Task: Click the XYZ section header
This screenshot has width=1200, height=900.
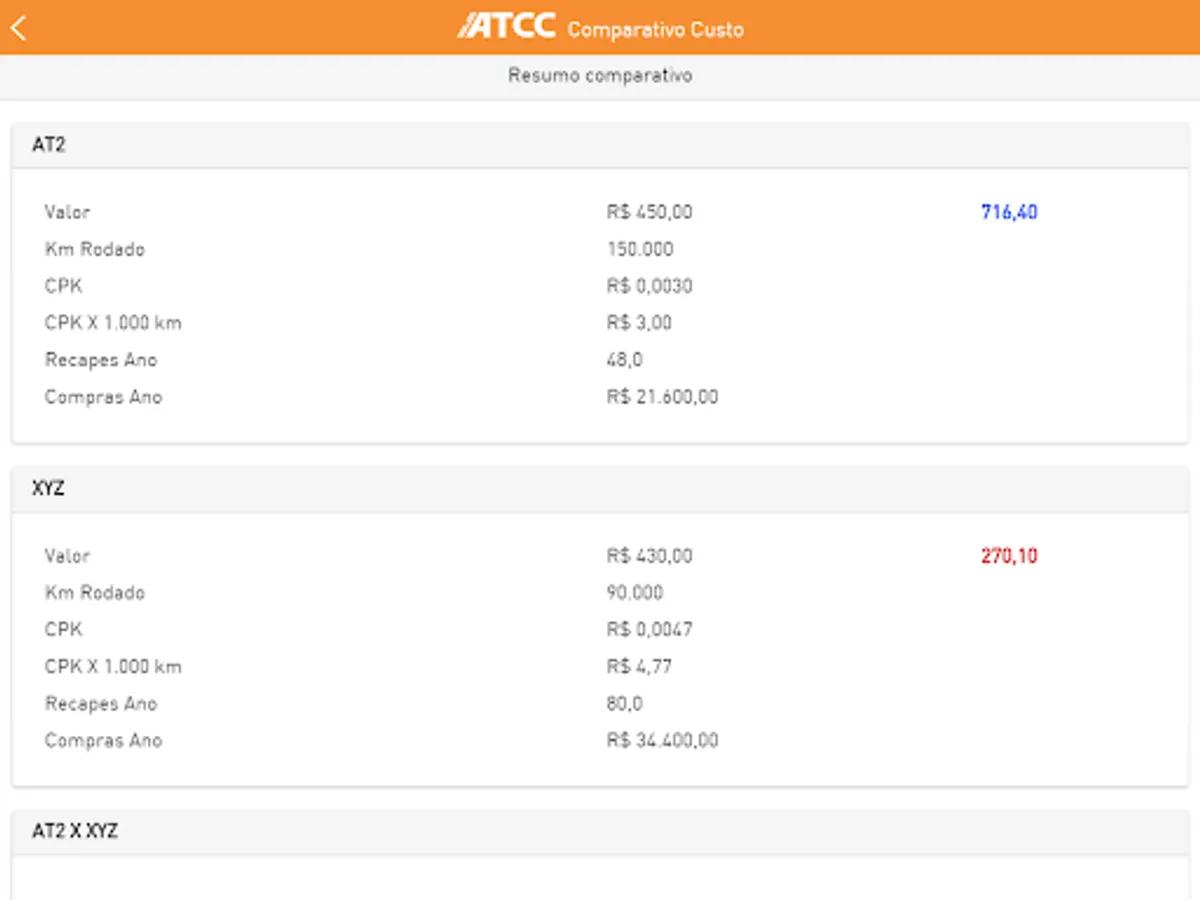Action: coord(49,489)
